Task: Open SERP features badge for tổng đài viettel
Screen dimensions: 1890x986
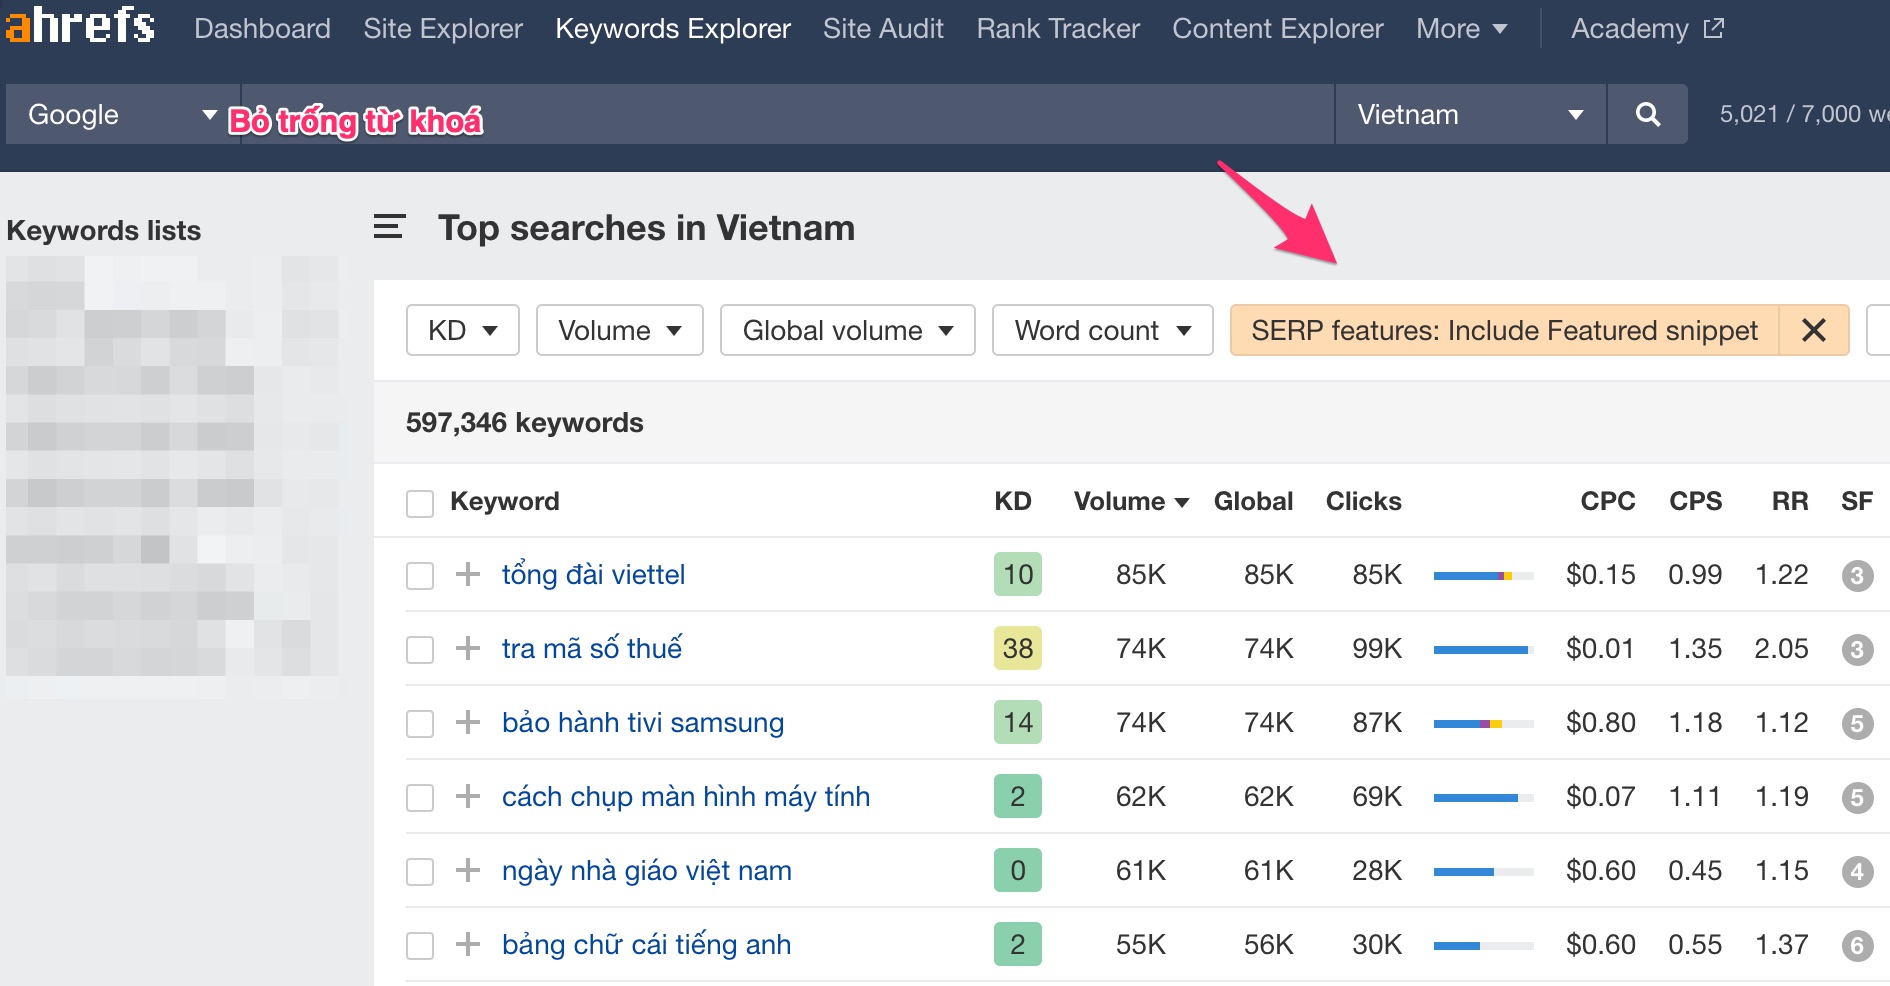Action: coord(1857,575)
